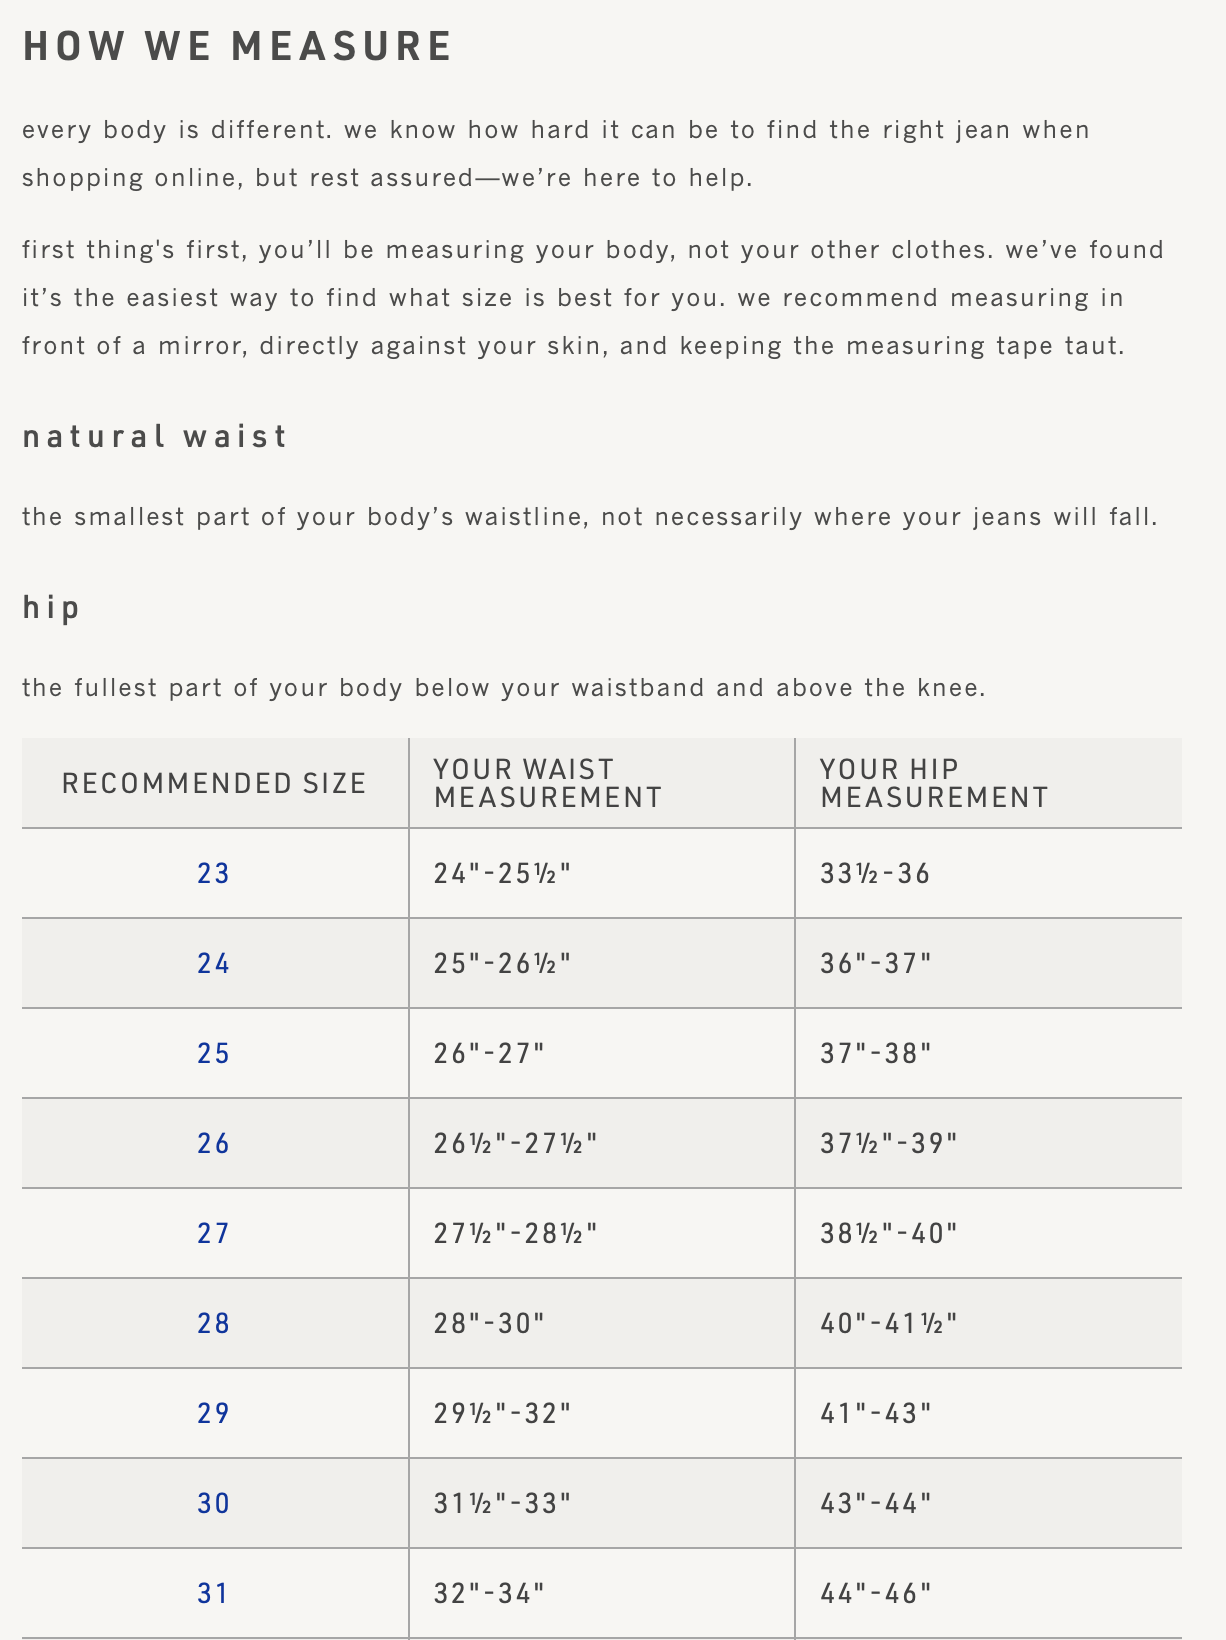
Task: Select the size 29 link
Action: click(x=214, y=1414)
